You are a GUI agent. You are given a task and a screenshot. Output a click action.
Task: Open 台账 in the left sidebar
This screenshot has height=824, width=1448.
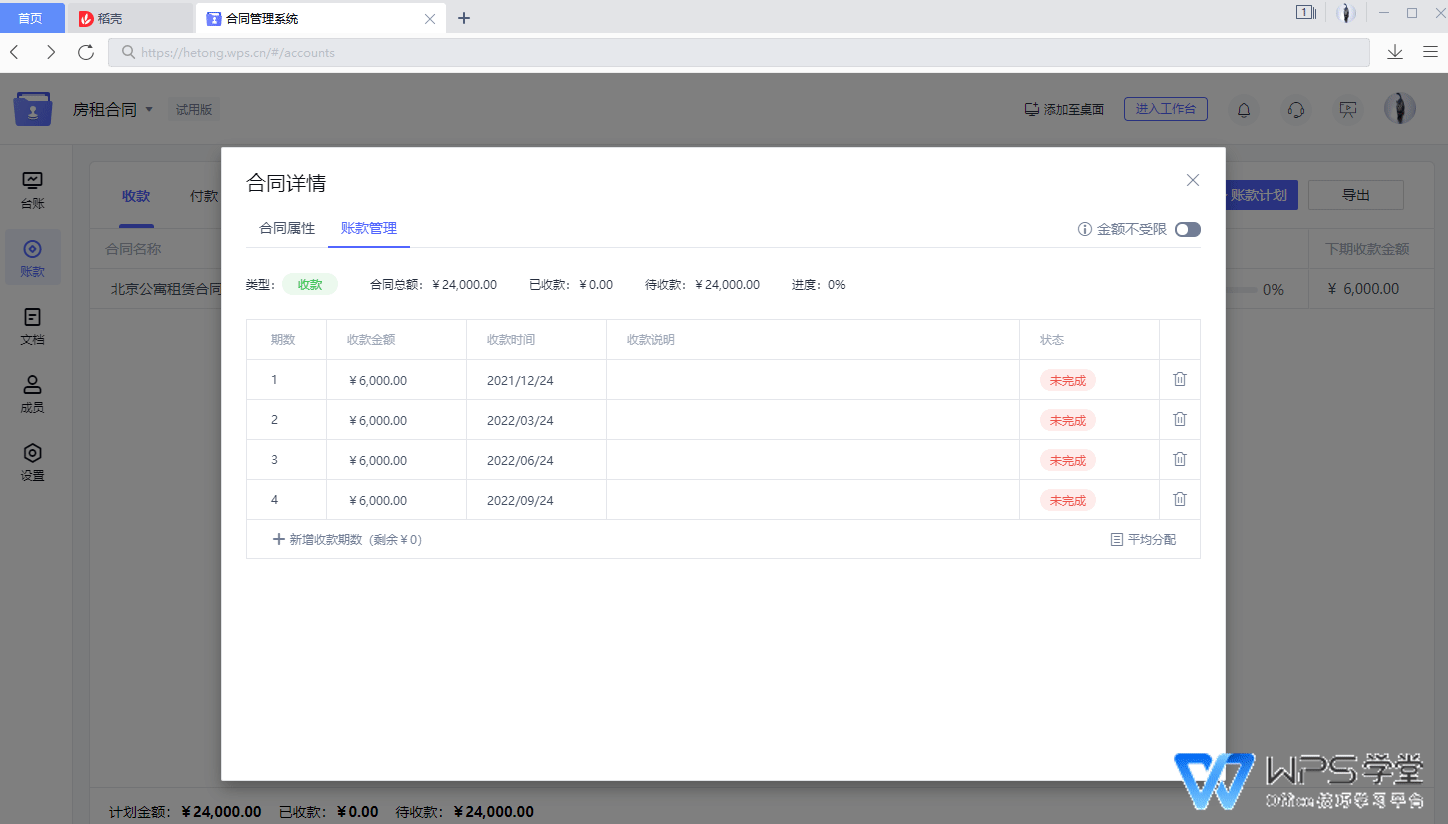(32, 189)
